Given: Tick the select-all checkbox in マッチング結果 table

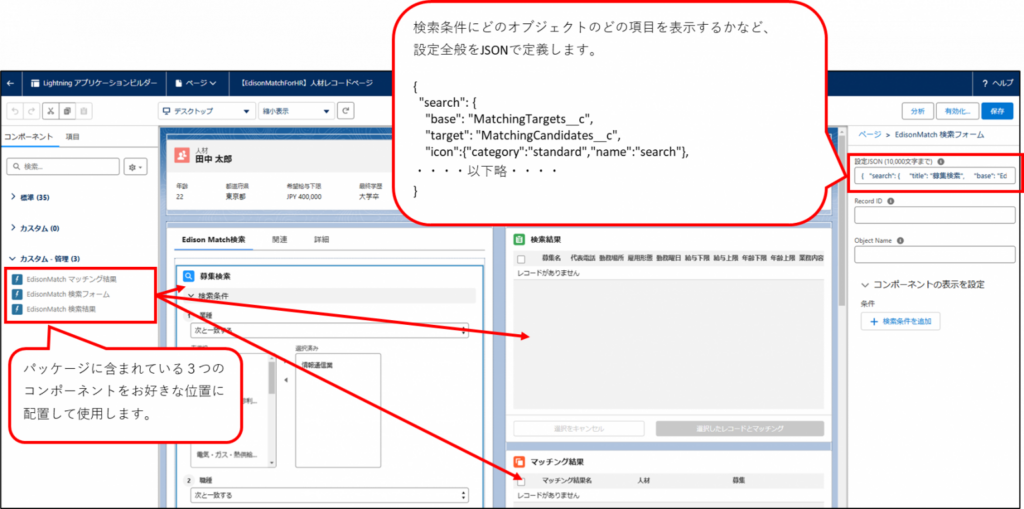Looking at the screenshot, I should (521, 481).
